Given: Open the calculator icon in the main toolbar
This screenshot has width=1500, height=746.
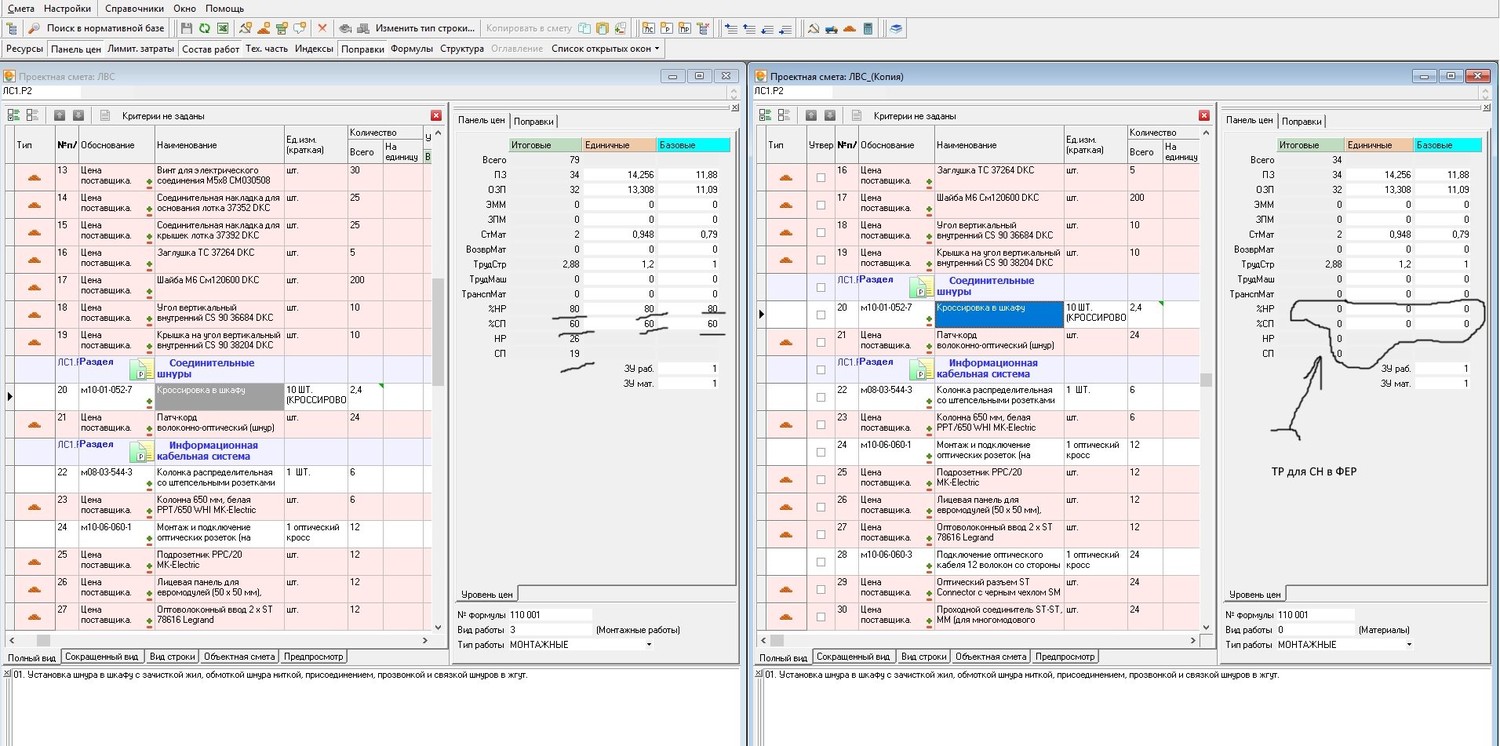Looking at the screenshot, I should point(867,28).
